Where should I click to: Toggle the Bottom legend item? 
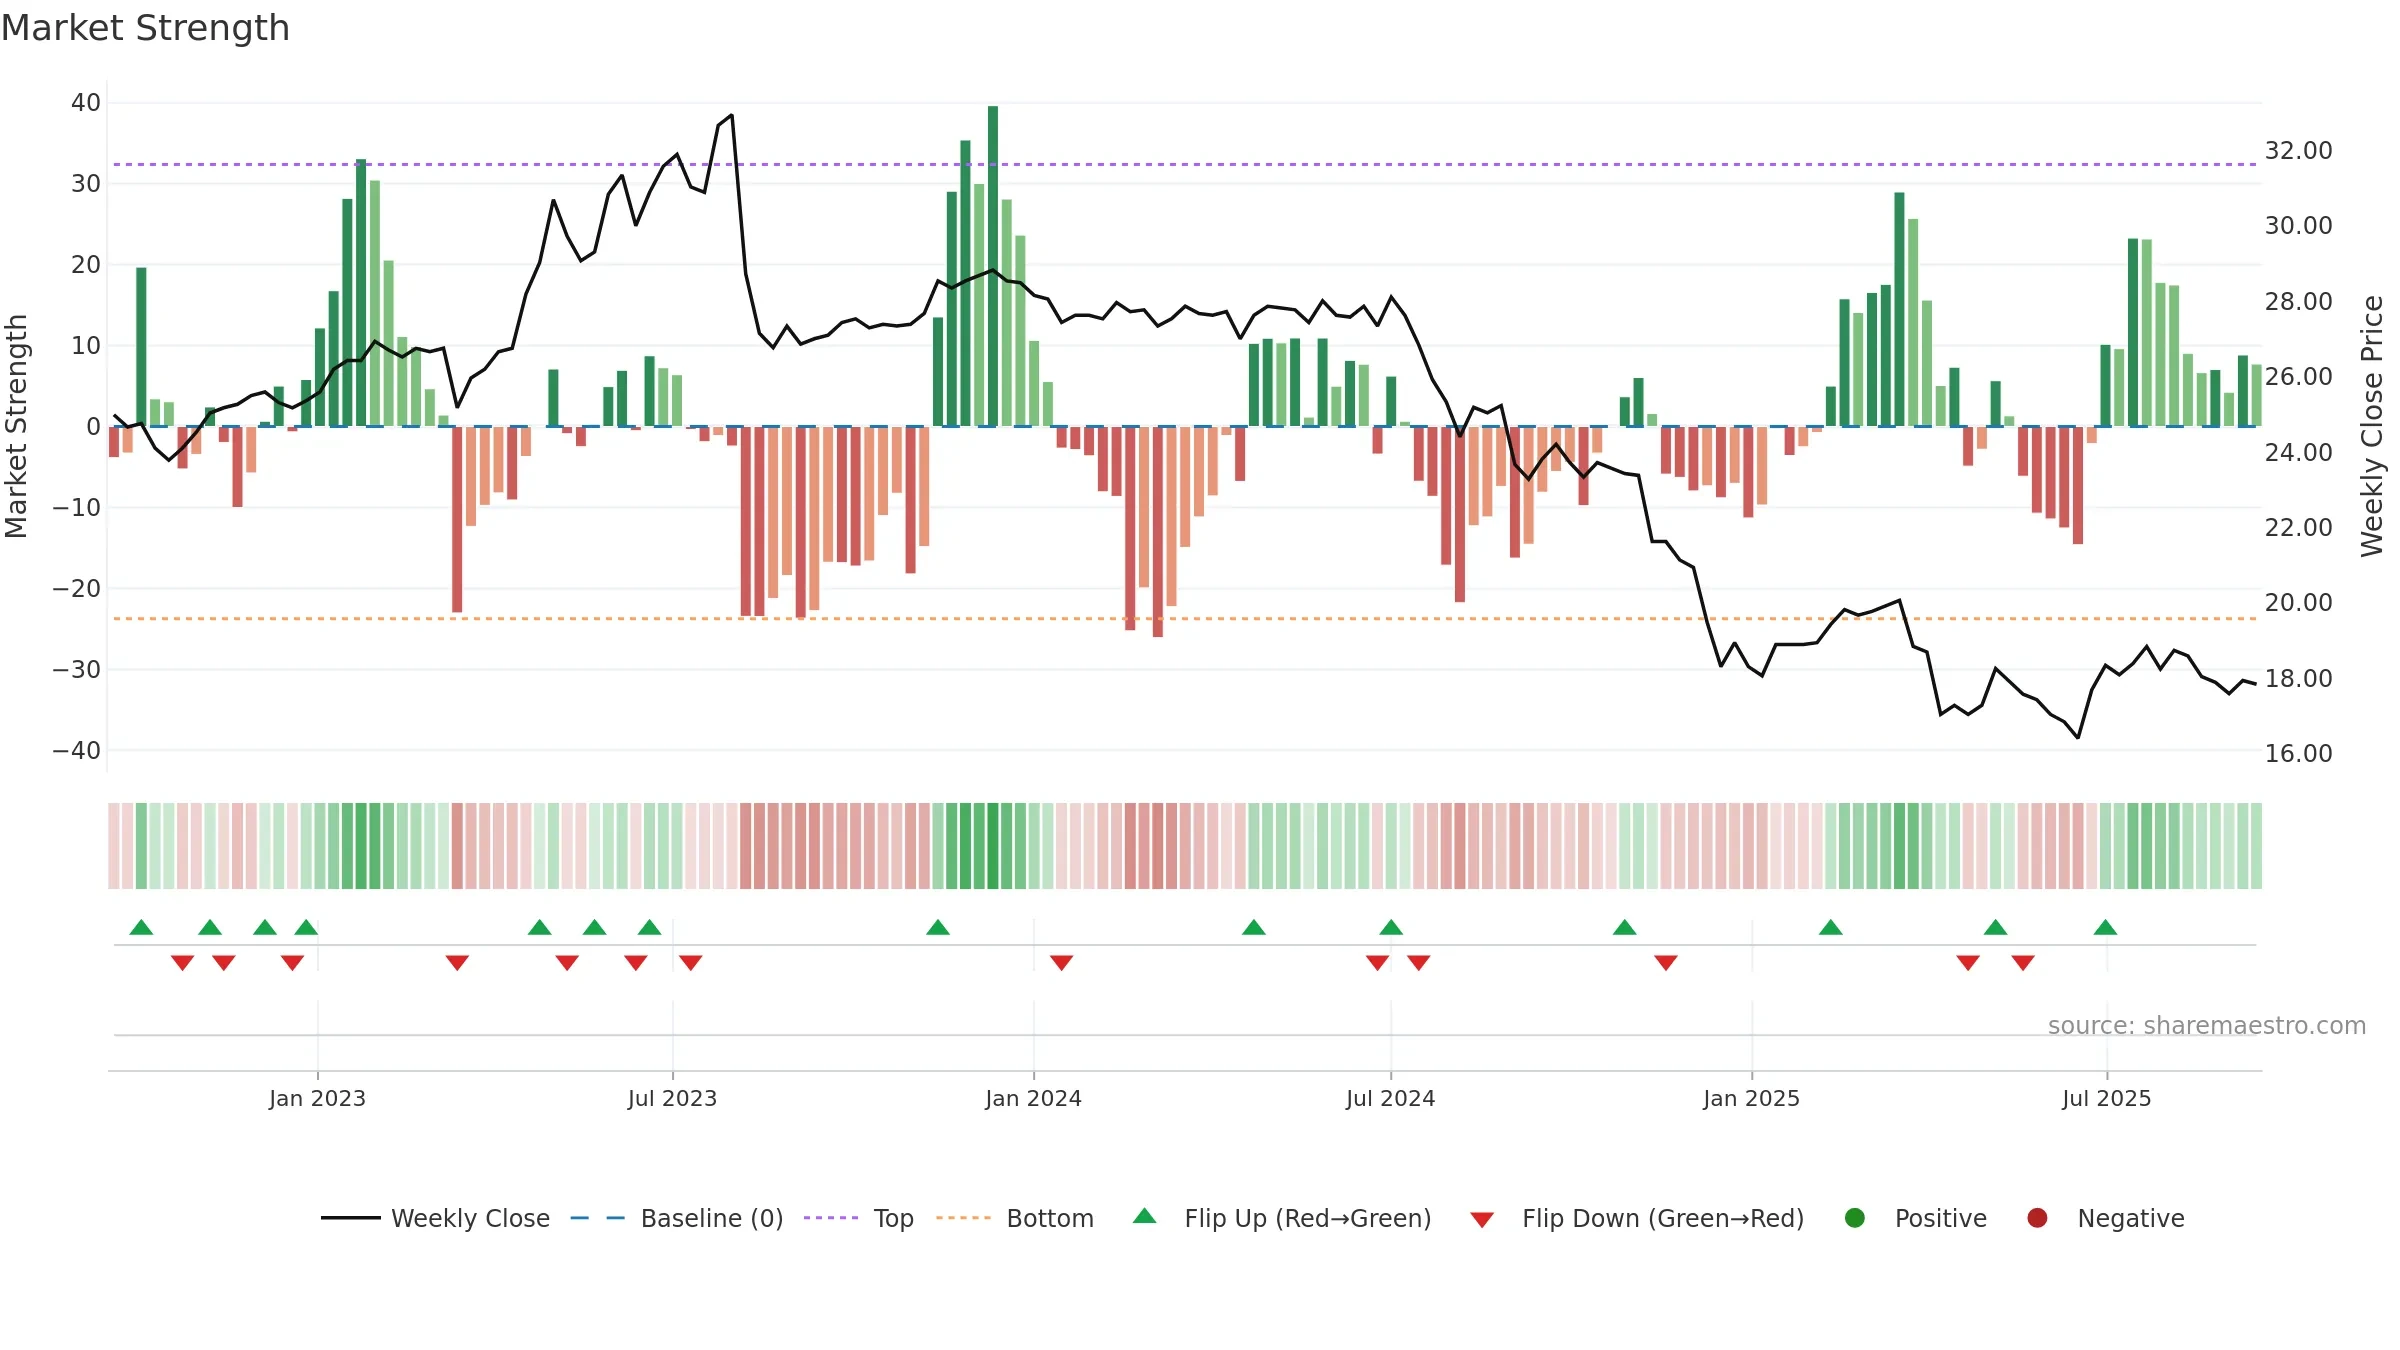pyautogui.click(x=1015, y=1218)
